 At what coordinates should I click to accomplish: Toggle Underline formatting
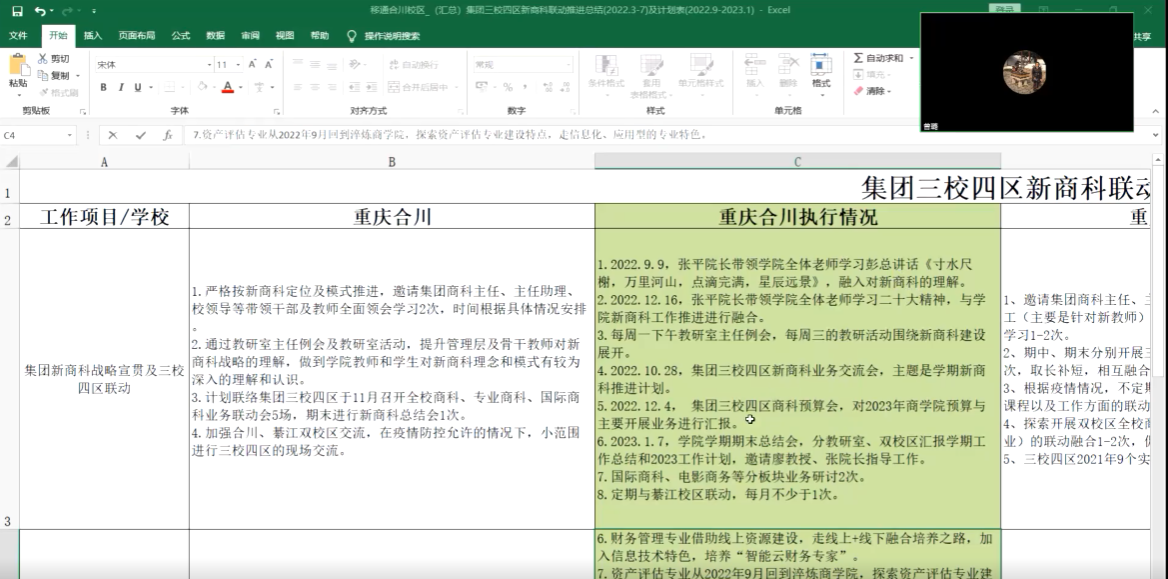pos(138,87)
